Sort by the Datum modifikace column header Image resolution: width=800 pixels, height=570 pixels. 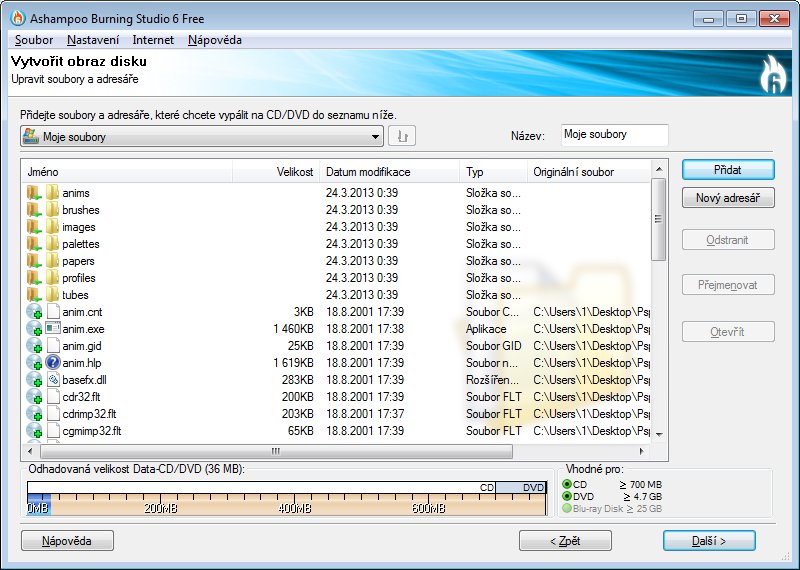tap(389, 172)
